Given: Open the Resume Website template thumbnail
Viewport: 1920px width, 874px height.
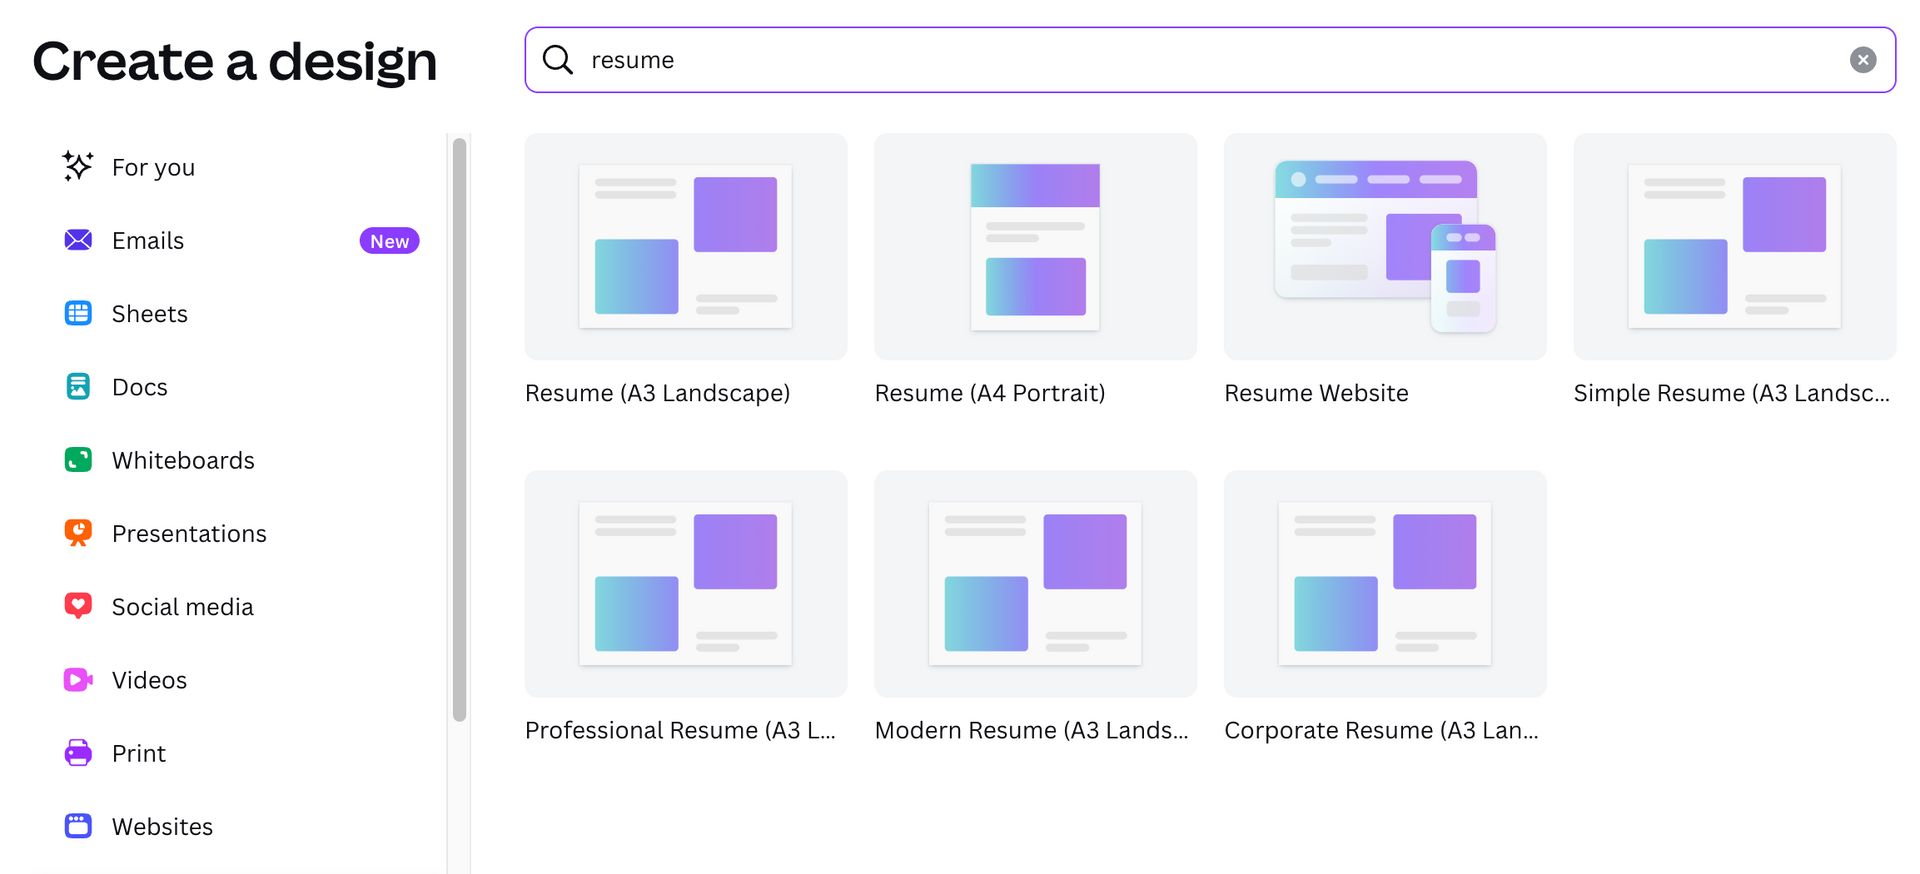Looking at the screenshot, I should 1385,247.
